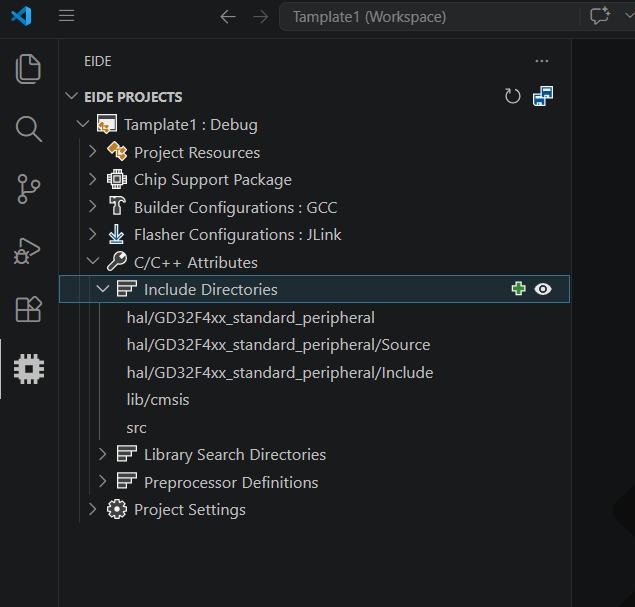Expand Chip Support Package node
635x607 pixels.
pyautogui.click(x=93, y=179)
